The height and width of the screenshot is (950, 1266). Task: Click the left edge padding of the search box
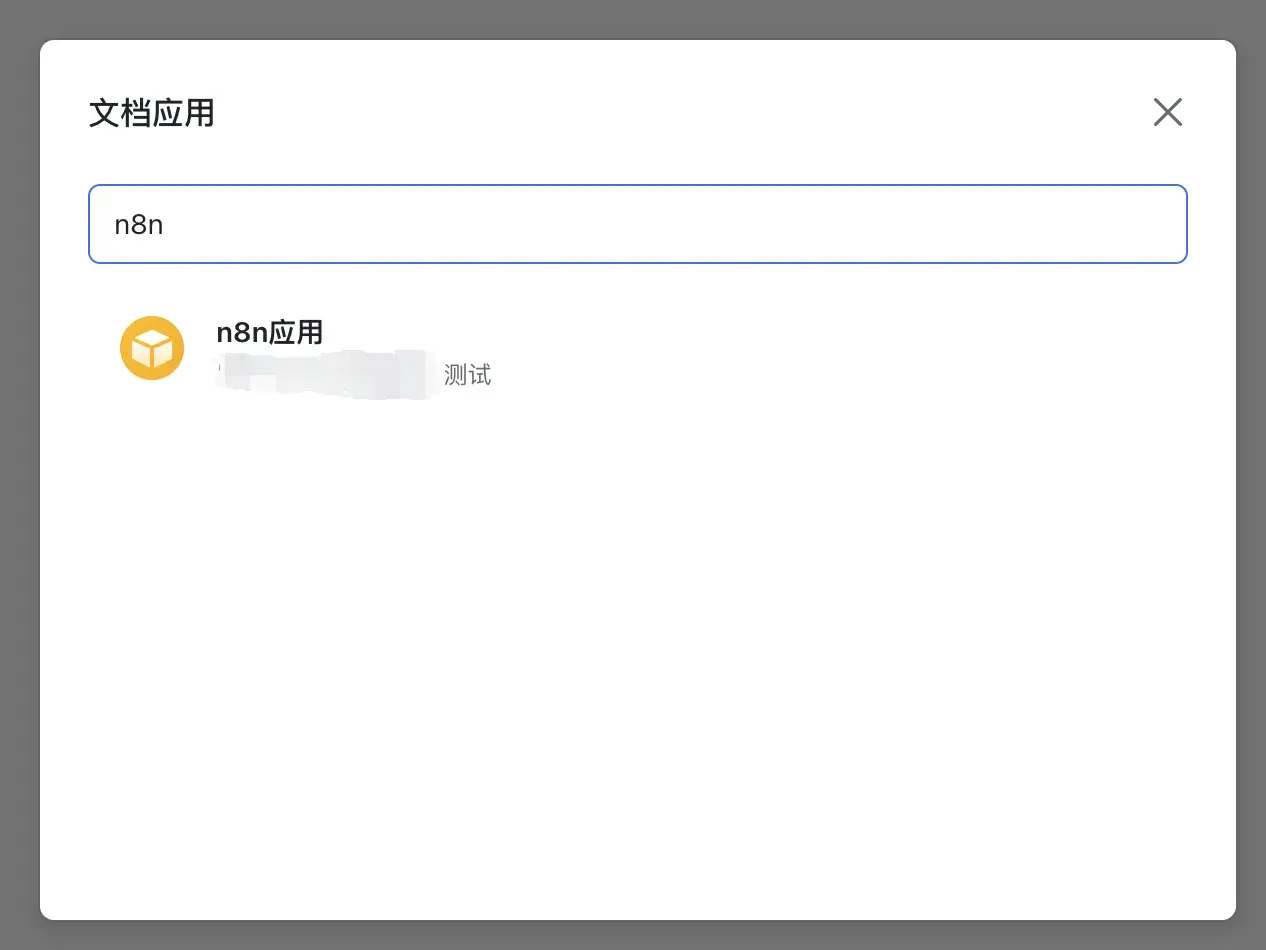[101, 224]
